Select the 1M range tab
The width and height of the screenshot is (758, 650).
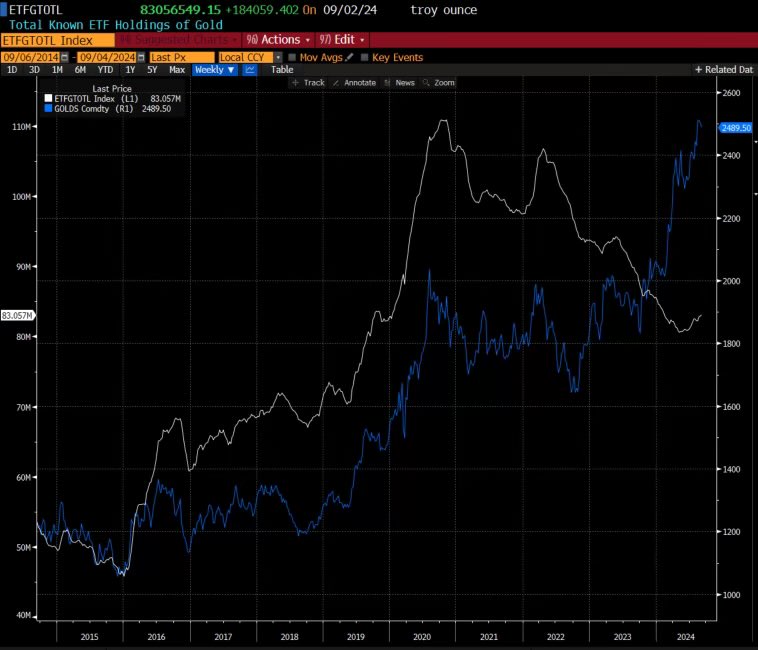(x=57, y=70)
